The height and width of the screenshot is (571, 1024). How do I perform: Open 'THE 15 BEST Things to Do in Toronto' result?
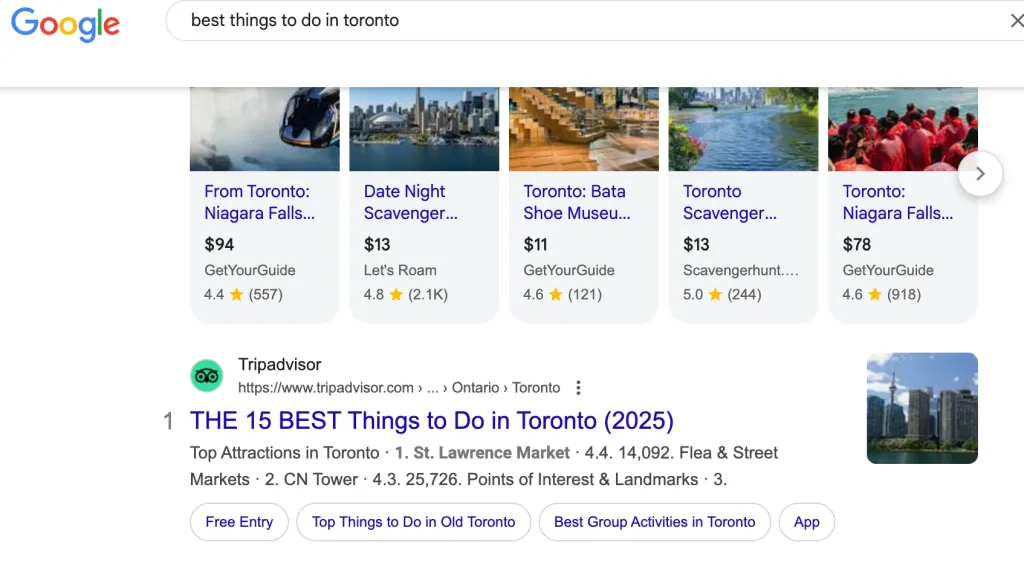432,421
